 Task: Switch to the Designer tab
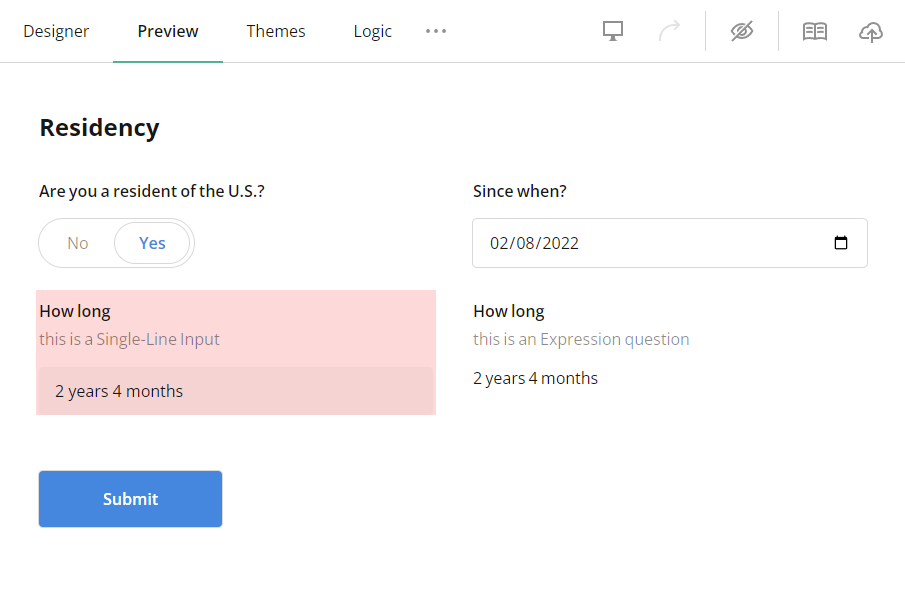coord(56,31)
